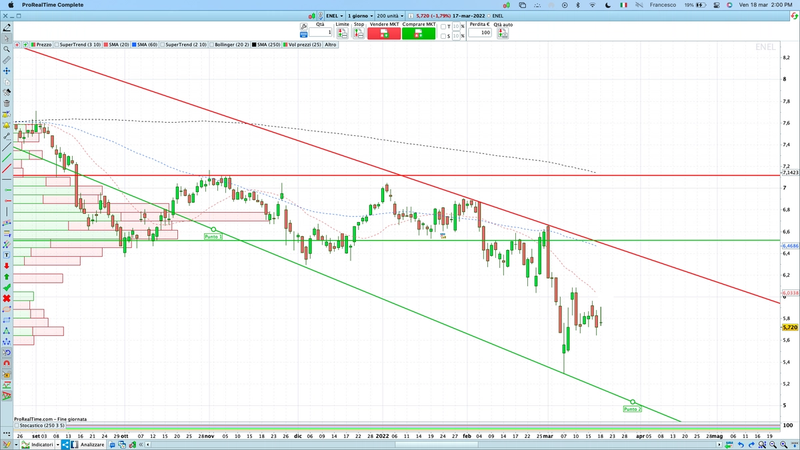Click the Stop order icon
The image size is (800, 450).
pyautogui.click(x=359, y=34)
